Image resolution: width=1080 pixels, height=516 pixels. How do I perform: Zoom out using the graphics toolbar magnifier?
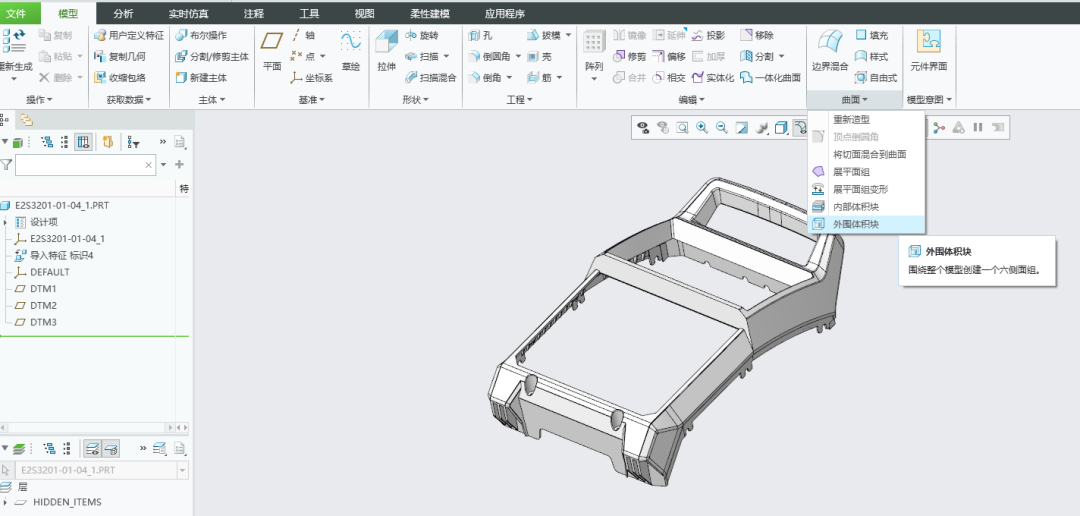pyautogui.click(x=722, y=127)
